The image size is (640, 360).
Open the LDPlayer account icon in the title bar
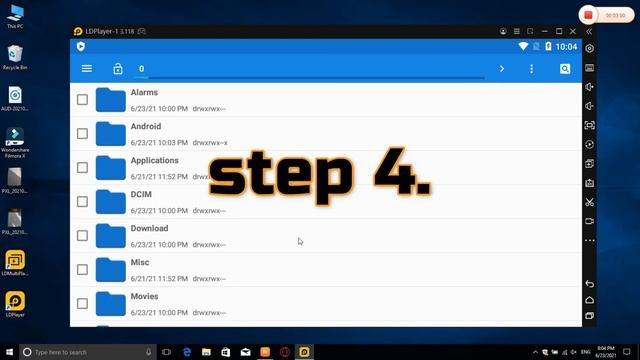pos(503,31)
